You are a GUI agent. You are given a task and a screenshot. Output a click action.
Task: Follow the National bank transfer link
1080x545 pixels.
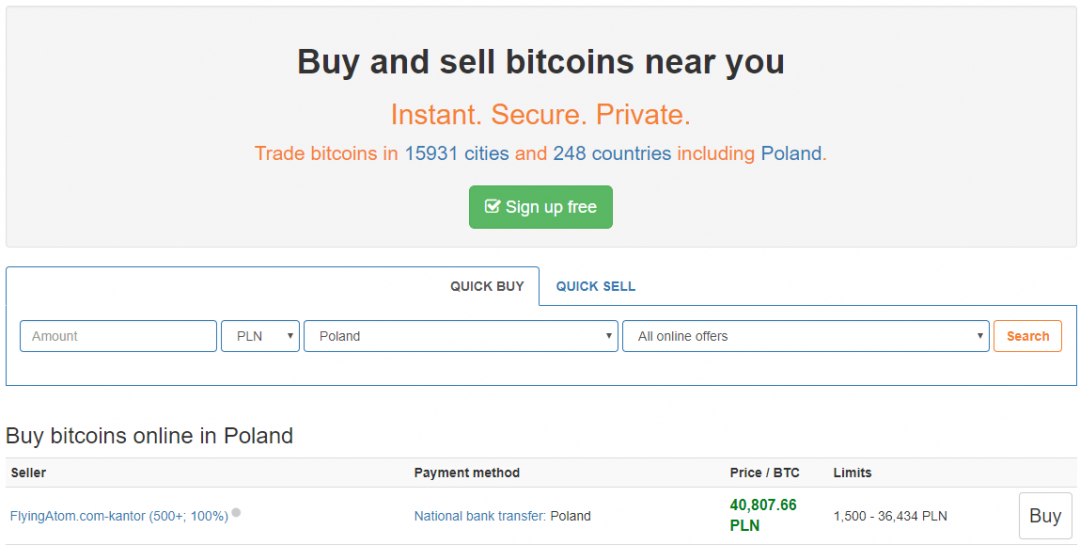479,516
